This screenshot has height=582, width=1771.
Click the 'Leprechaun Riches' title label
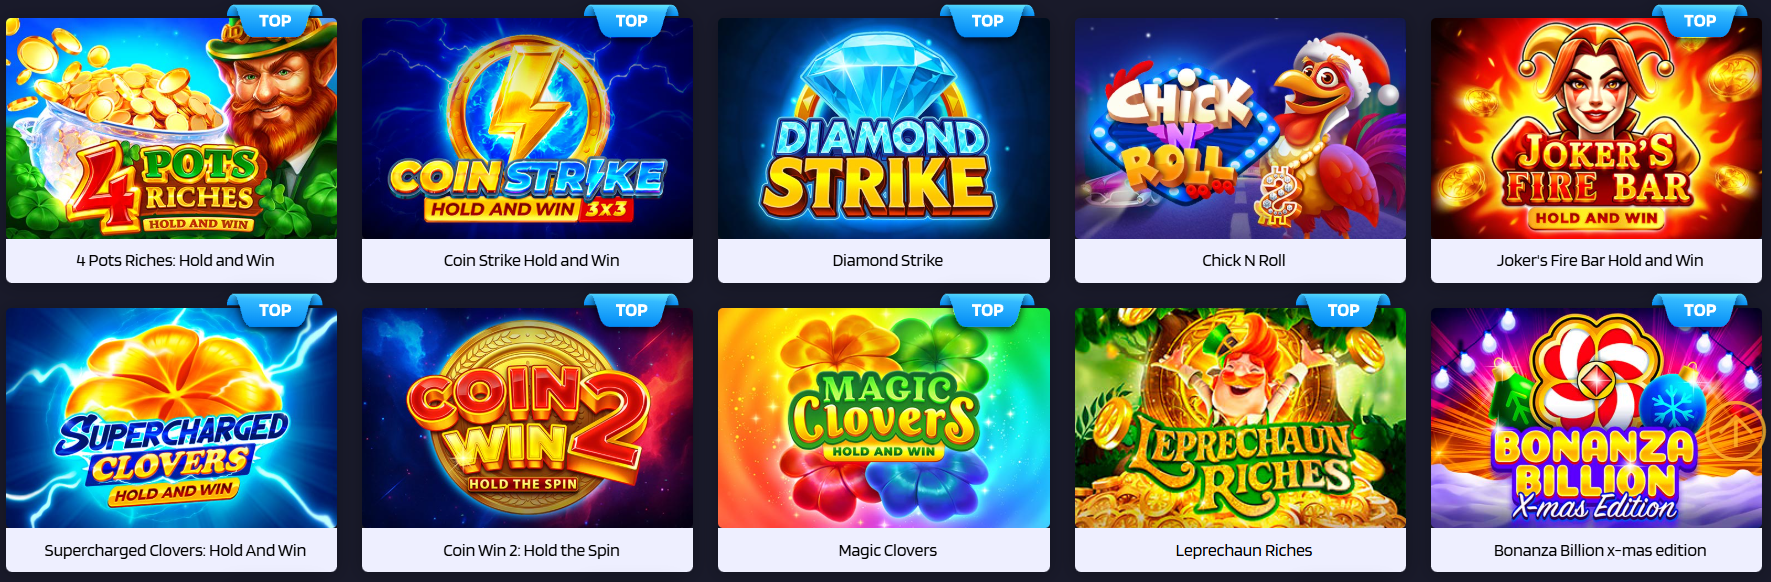[1243, 550]
